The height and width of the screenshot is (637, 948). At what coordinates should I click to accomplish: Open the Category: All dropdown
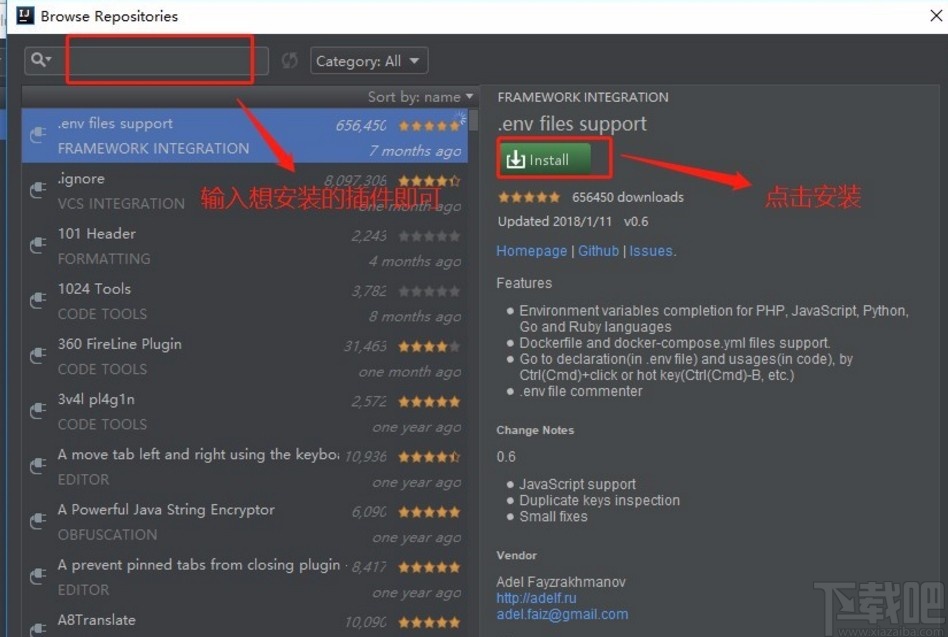pos(368,60)
